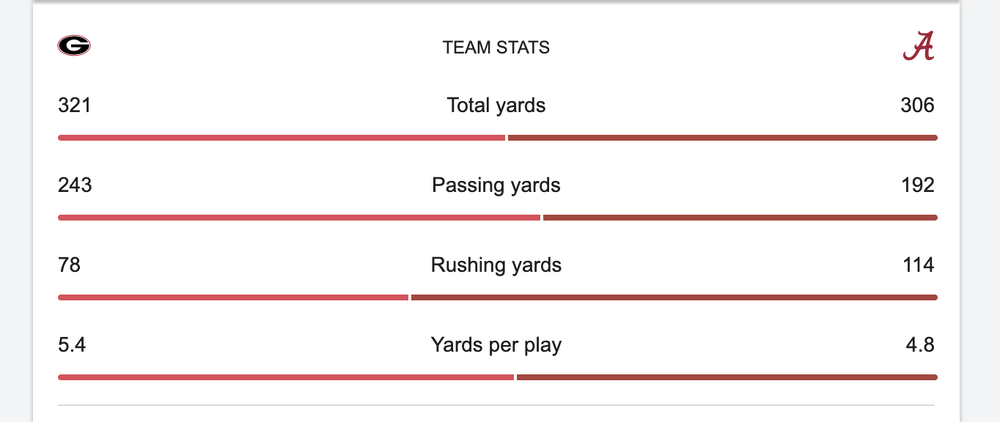Click Georgia's light red Total yards bar
Screen dimensions: 1000x422
pyautogui.click(x=282, y=137)
